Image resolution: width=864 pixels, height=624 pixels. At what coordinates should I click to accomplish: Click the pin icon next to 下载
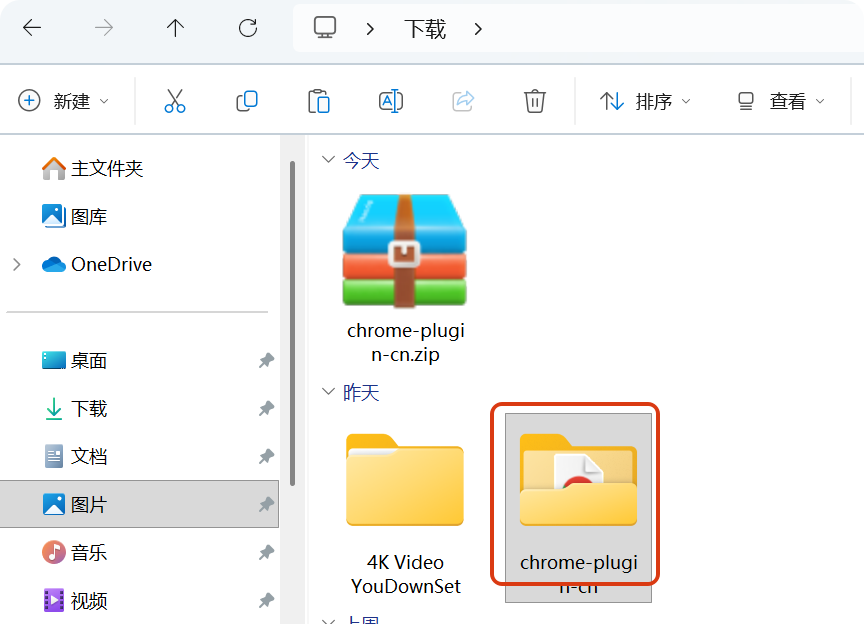coord(266,408)
